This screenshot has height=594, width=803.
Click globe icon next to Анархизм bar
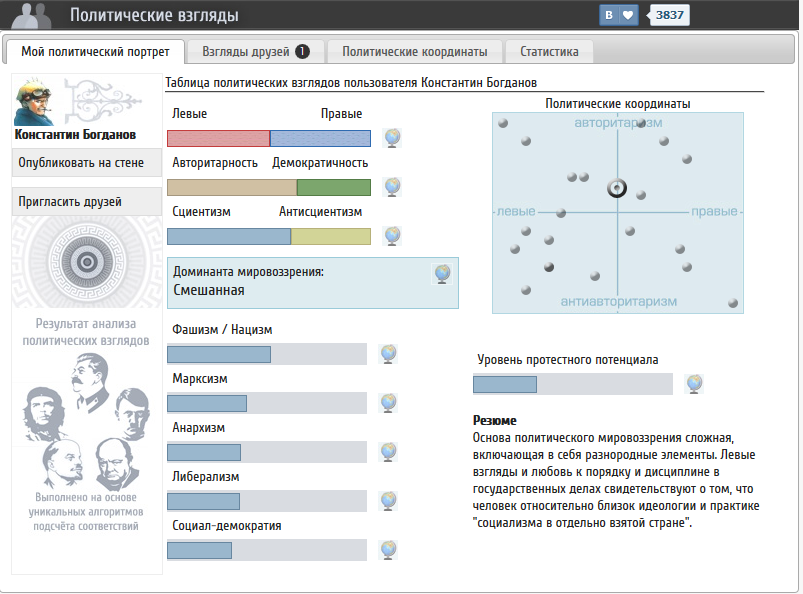(x=389, y=452)
